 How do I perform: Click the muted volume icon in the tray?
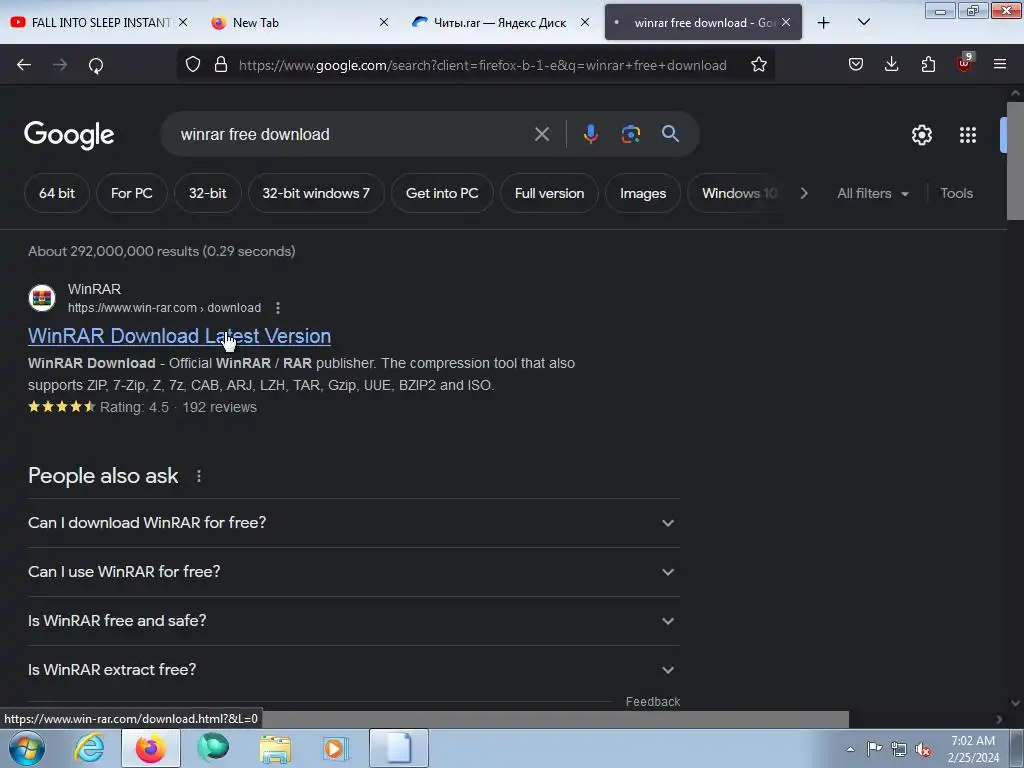pyautogui.click(x=923, y=749)
